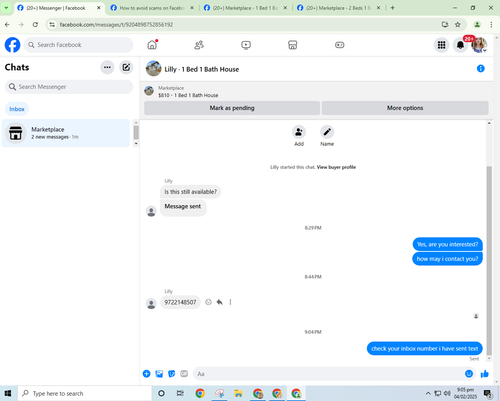
Task: Open a new browser tab
Action: point(392,8)
